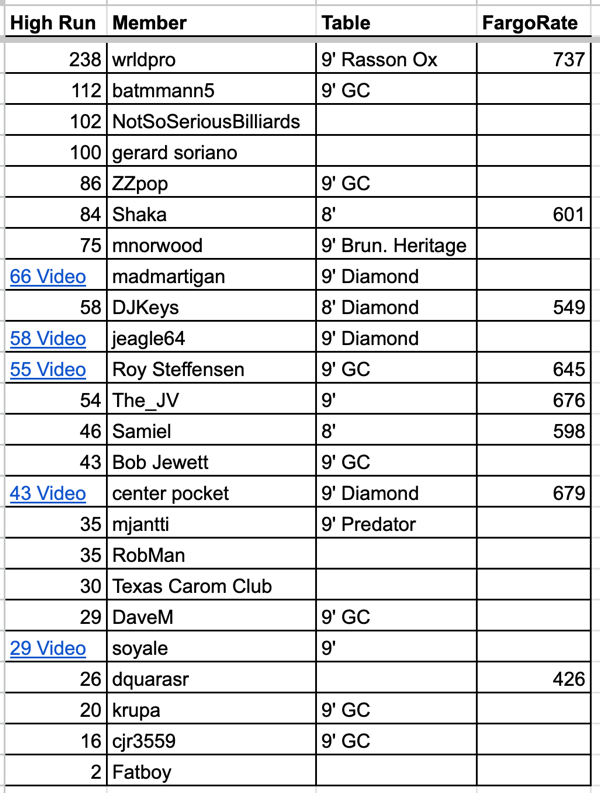Viewport: 600px width, 793px height.
Task: Open soyale's "29 Video" link
Action: click(x=47, y=649)
